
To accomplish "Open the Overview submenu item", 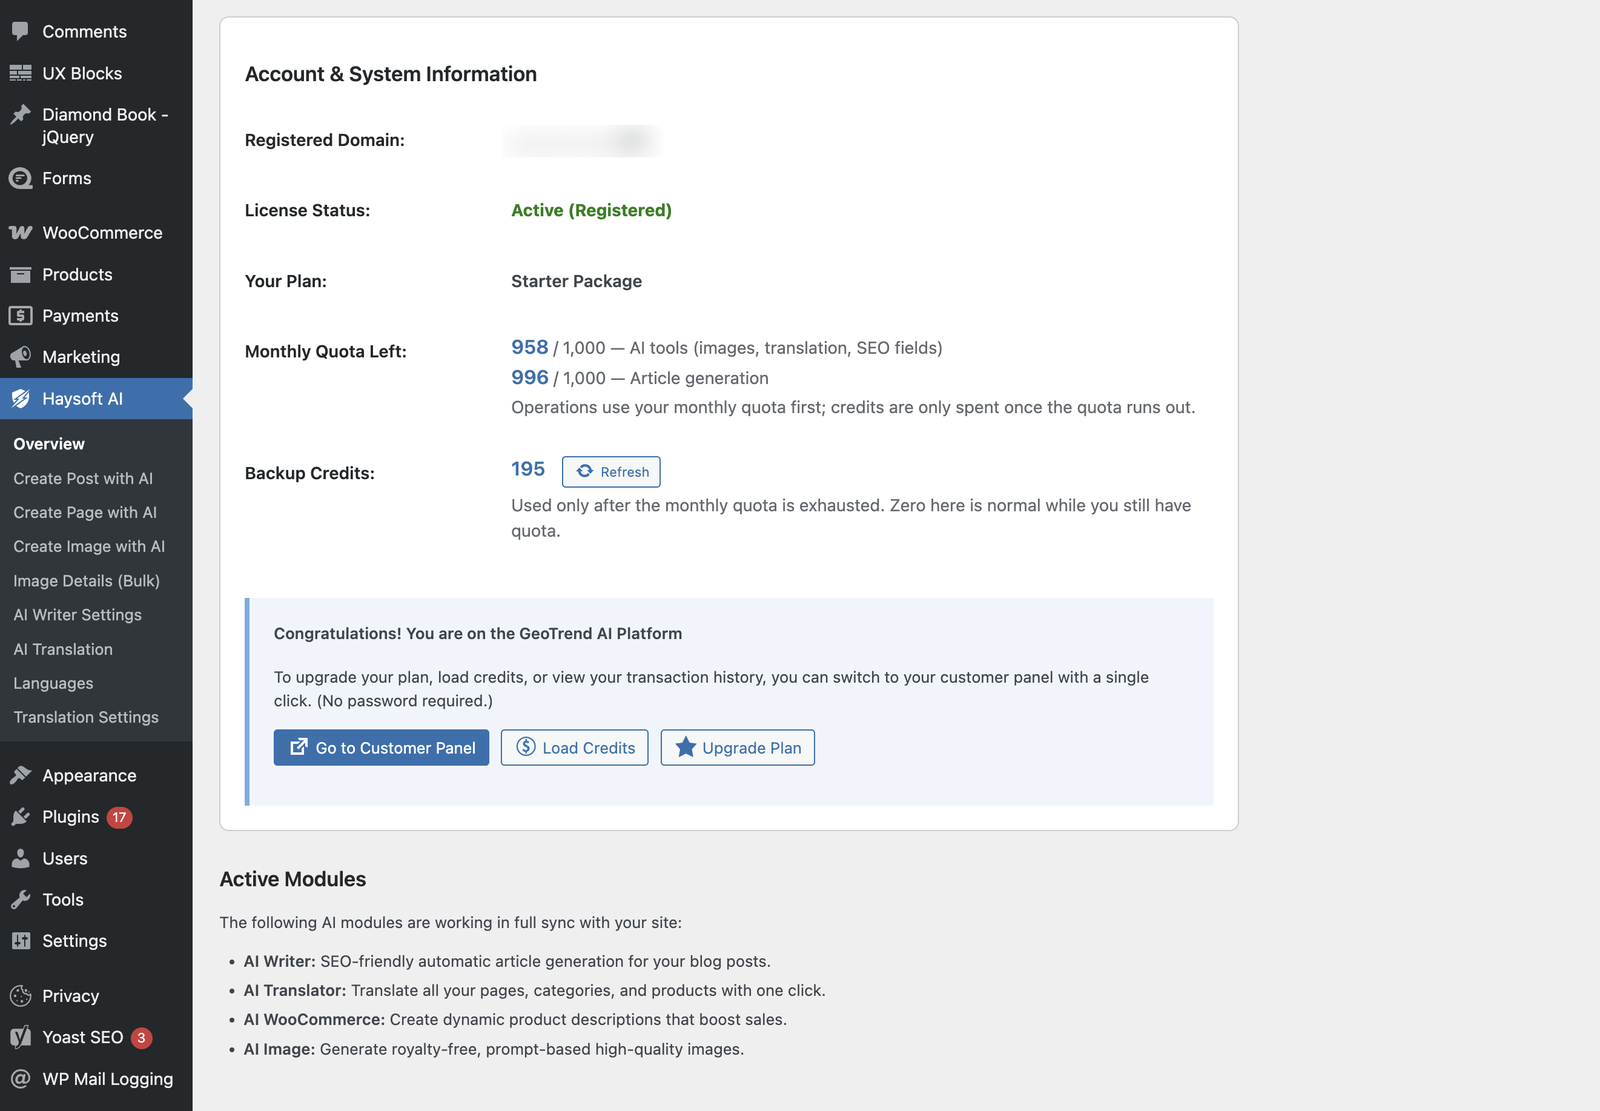I will [49, 444].
